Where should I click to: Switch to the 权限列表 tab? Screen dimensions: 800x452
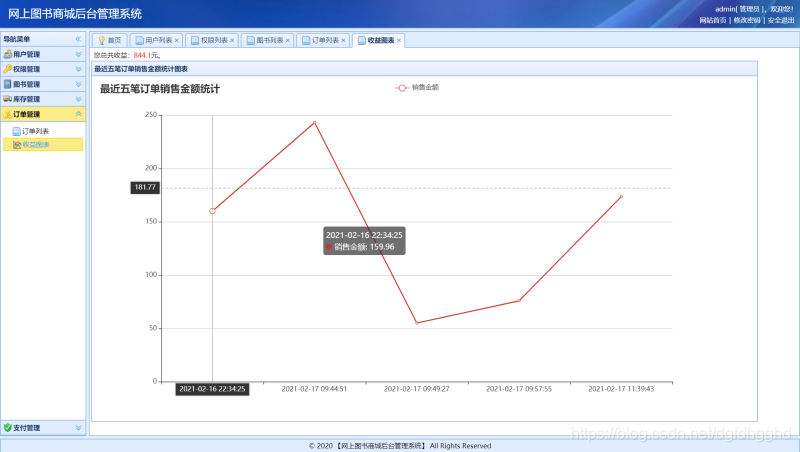pos(212,40)
